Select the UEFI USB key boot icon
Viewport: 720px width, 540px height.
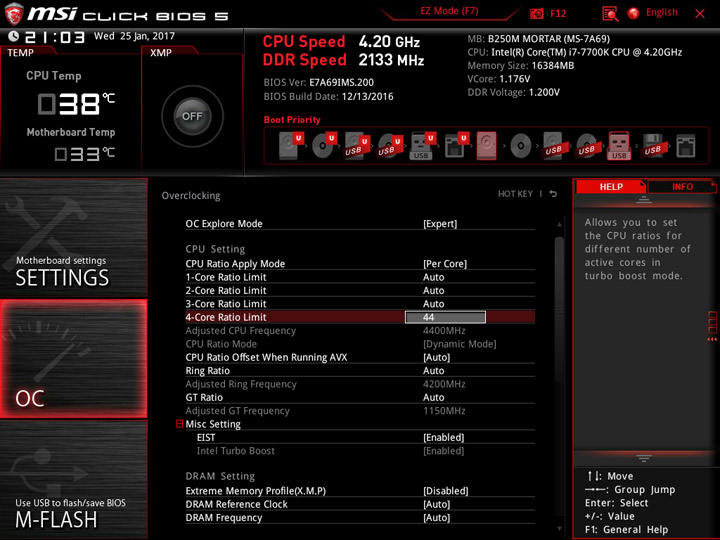[423, 146]
